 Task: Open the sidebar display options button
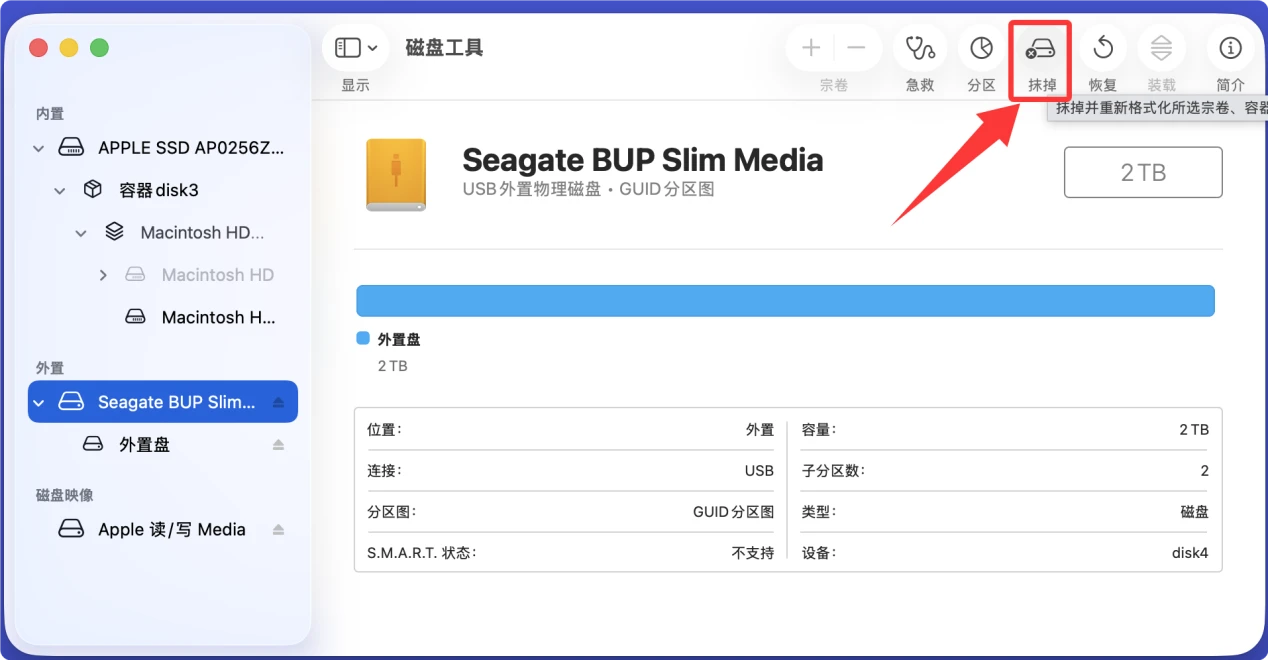coord(356,48)
